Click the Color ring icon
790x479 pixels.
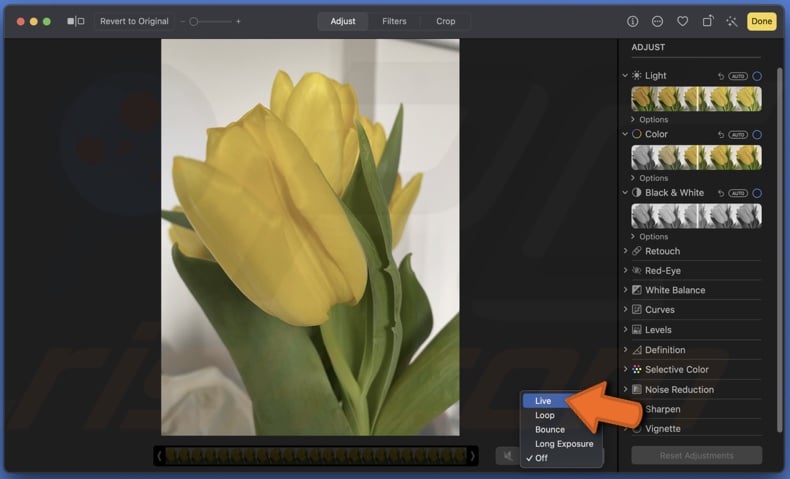pos(637,134)
